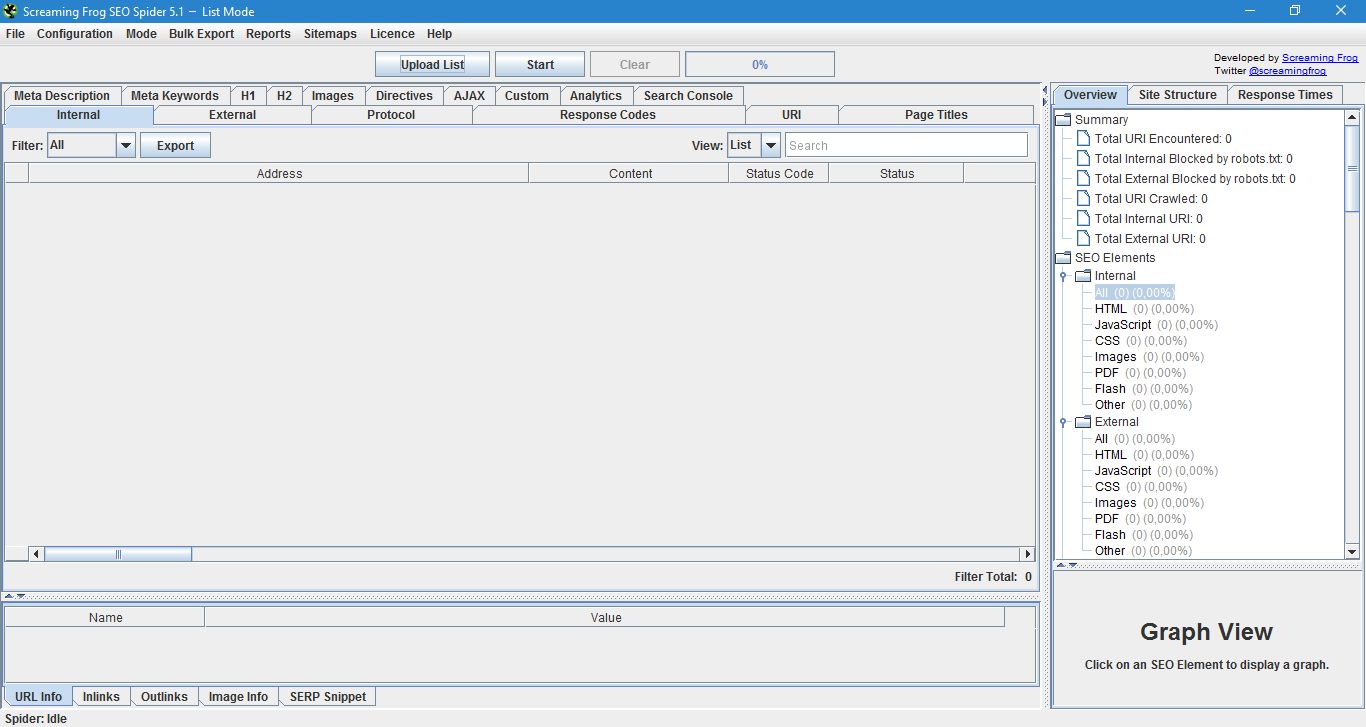The image size is (1366, 727).
Task: Select HTML under Internal in Overview tree
Action: (x=1144, y=309)
